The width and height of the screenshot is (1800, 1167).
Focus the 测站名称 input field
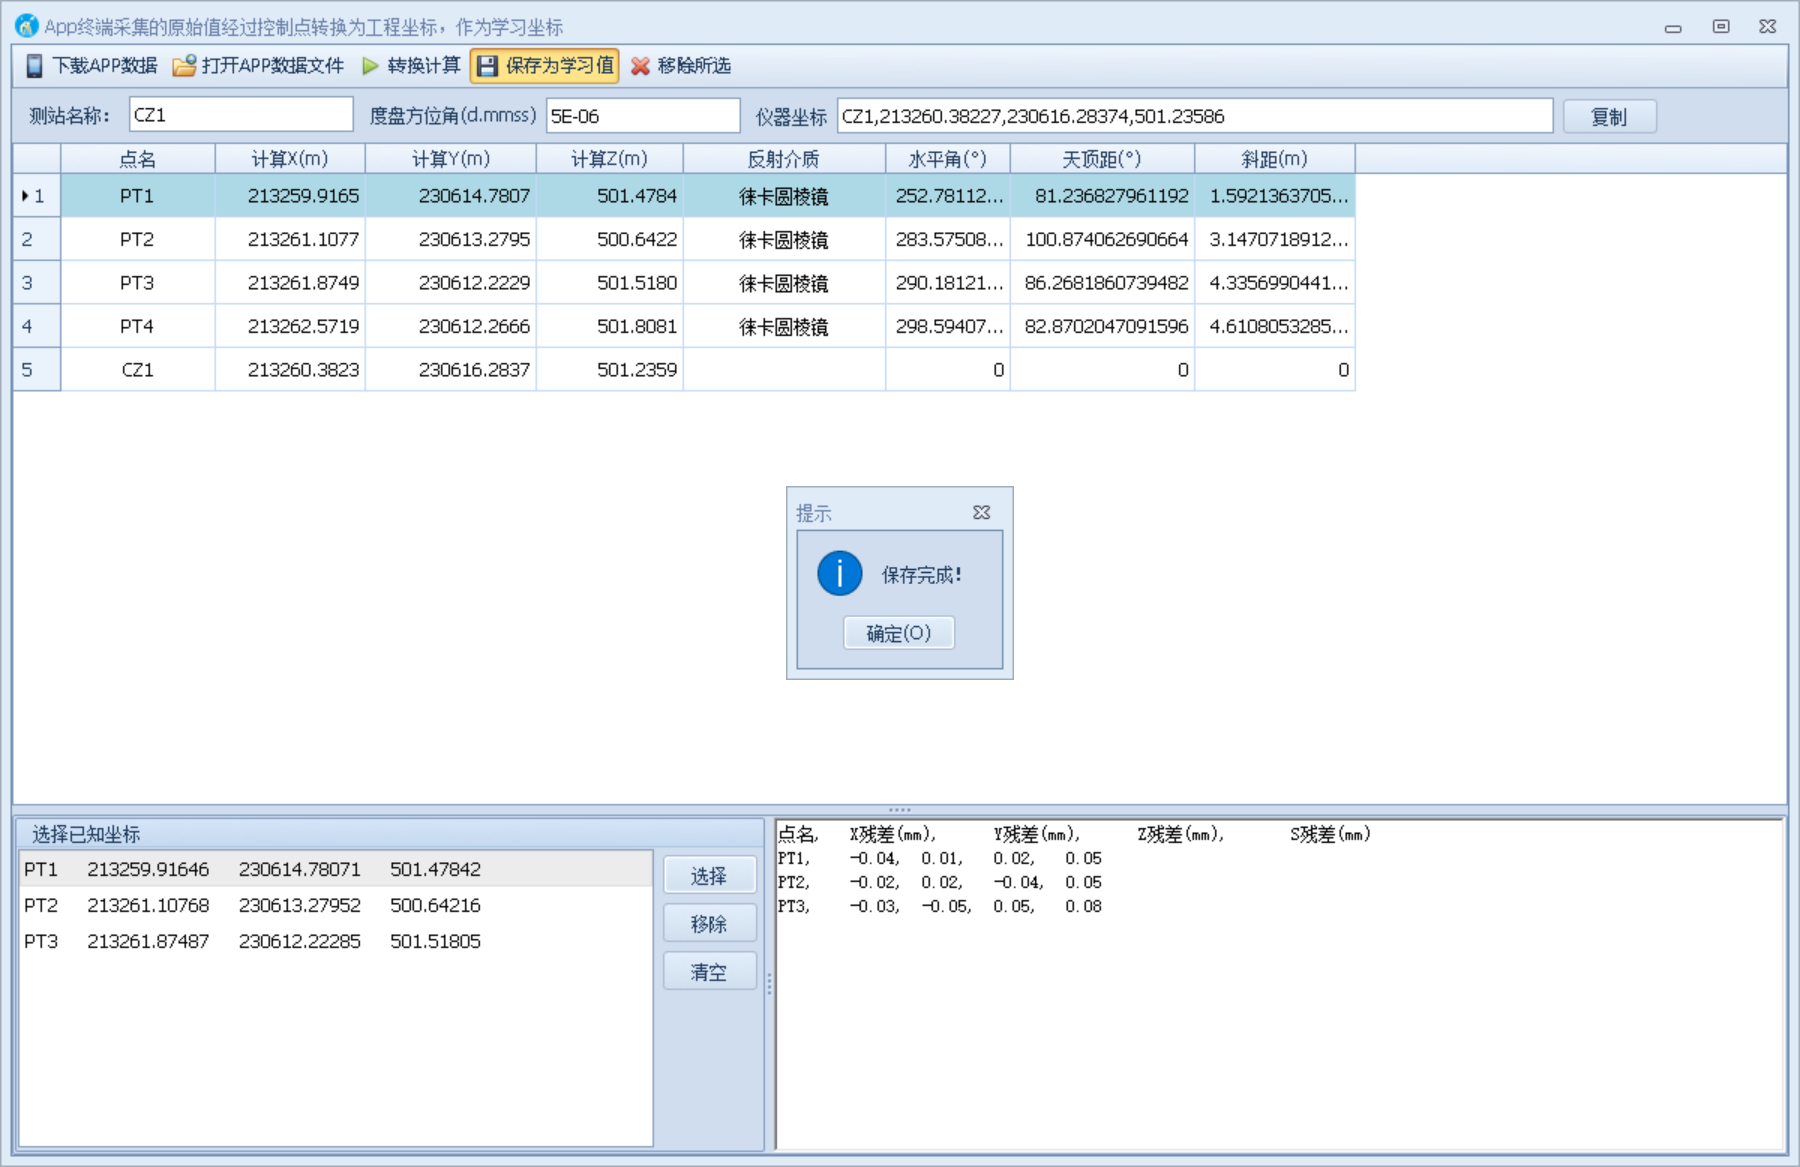[x=241, y=115]
